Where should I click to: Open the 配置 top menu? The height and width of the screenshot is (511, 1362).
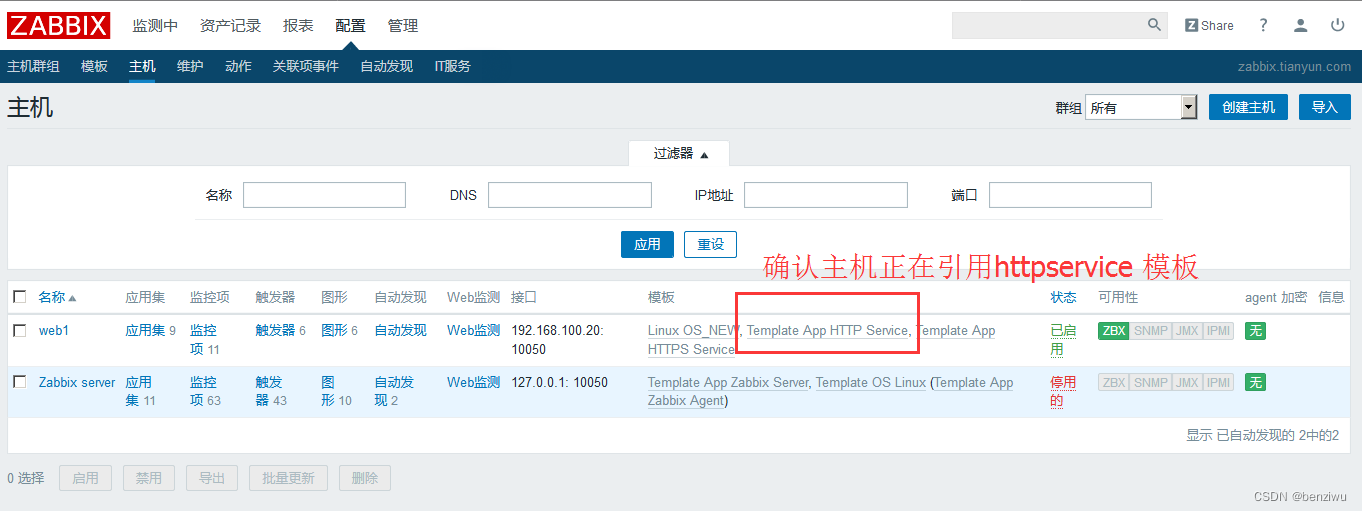click(350, 25)
